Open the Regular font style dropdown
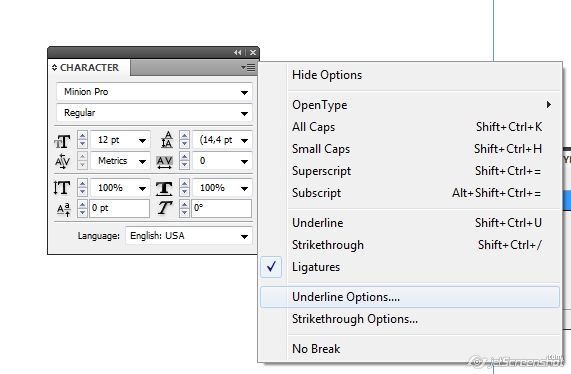 [154, 113]
